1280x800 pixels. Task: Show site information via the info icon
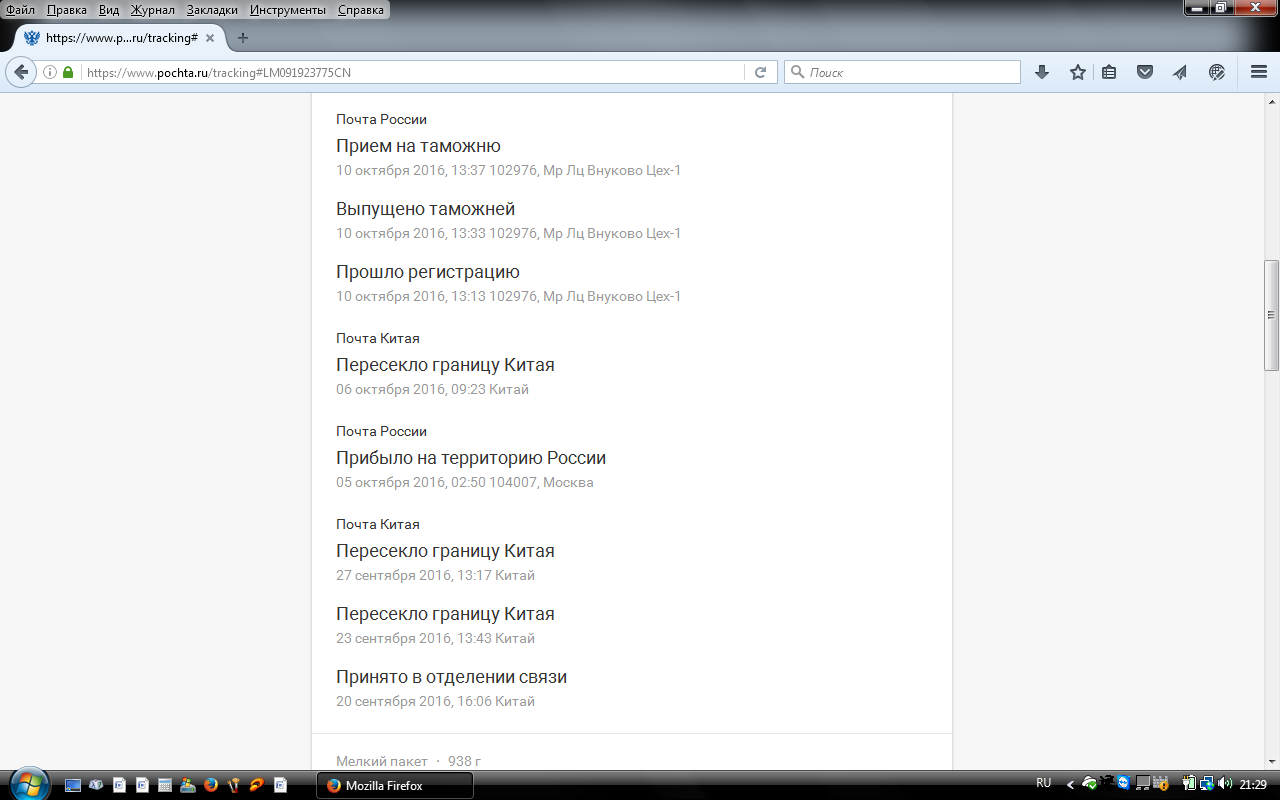click(x=50, y=72)
